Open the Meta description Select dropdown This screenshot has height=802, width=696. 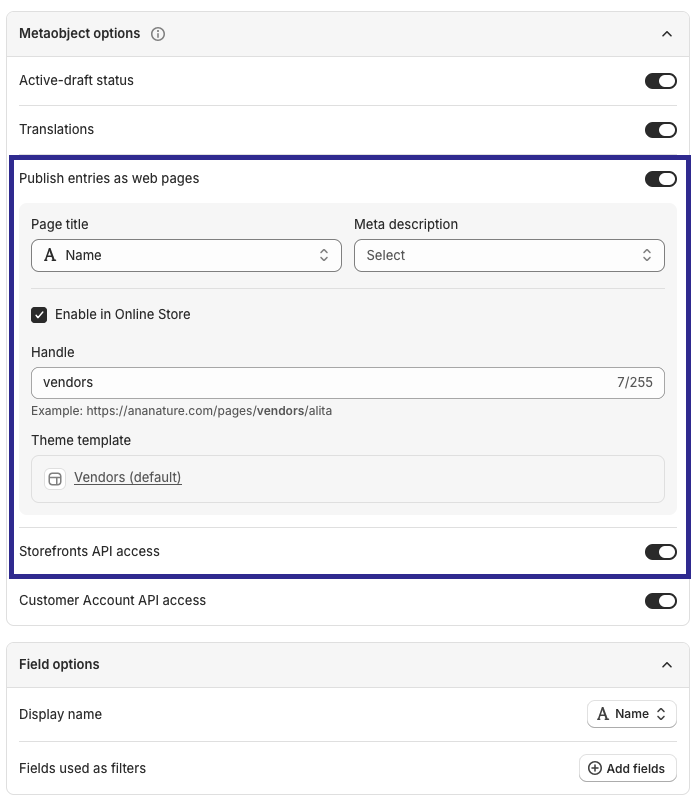point(509,255)
